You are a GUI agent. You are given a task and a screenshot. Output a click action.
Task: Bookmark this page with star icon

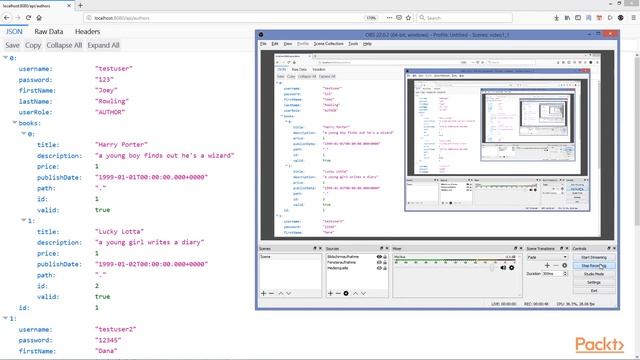click(x=409, y=18)
